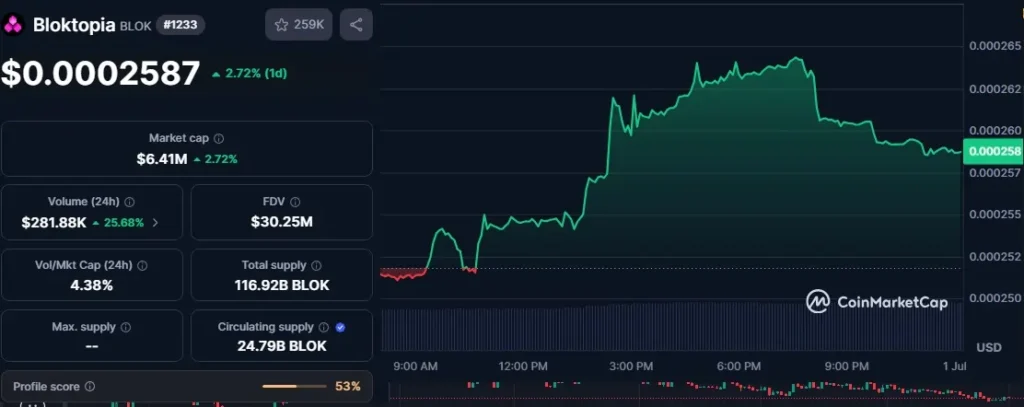Viewport: 1024px width, 407px height.
Task: Open Vol/Mkt Cap (24h) info icon
Action: [x=142, y=266]
